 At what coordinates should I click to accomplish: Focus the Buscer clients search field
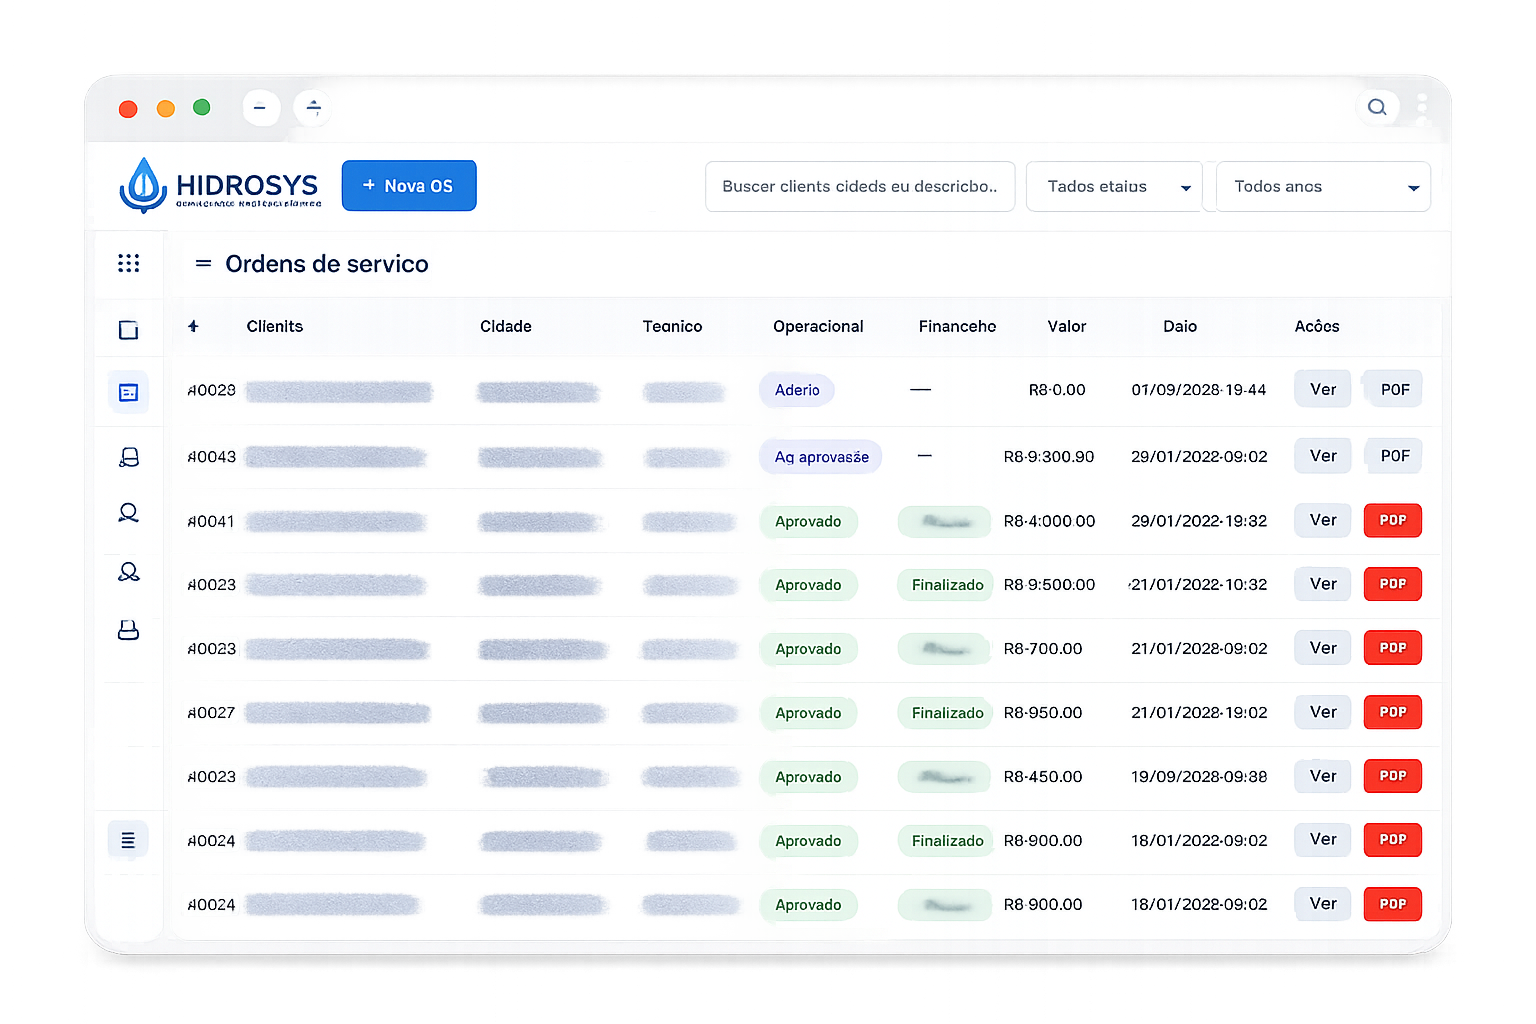click(x=860, y=187)
